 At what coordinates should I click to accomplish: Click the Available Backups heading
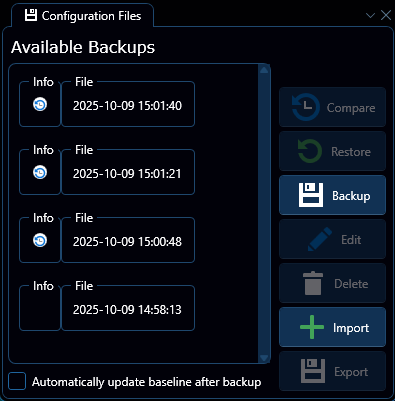pyautogui.click(x=83, y=48)
